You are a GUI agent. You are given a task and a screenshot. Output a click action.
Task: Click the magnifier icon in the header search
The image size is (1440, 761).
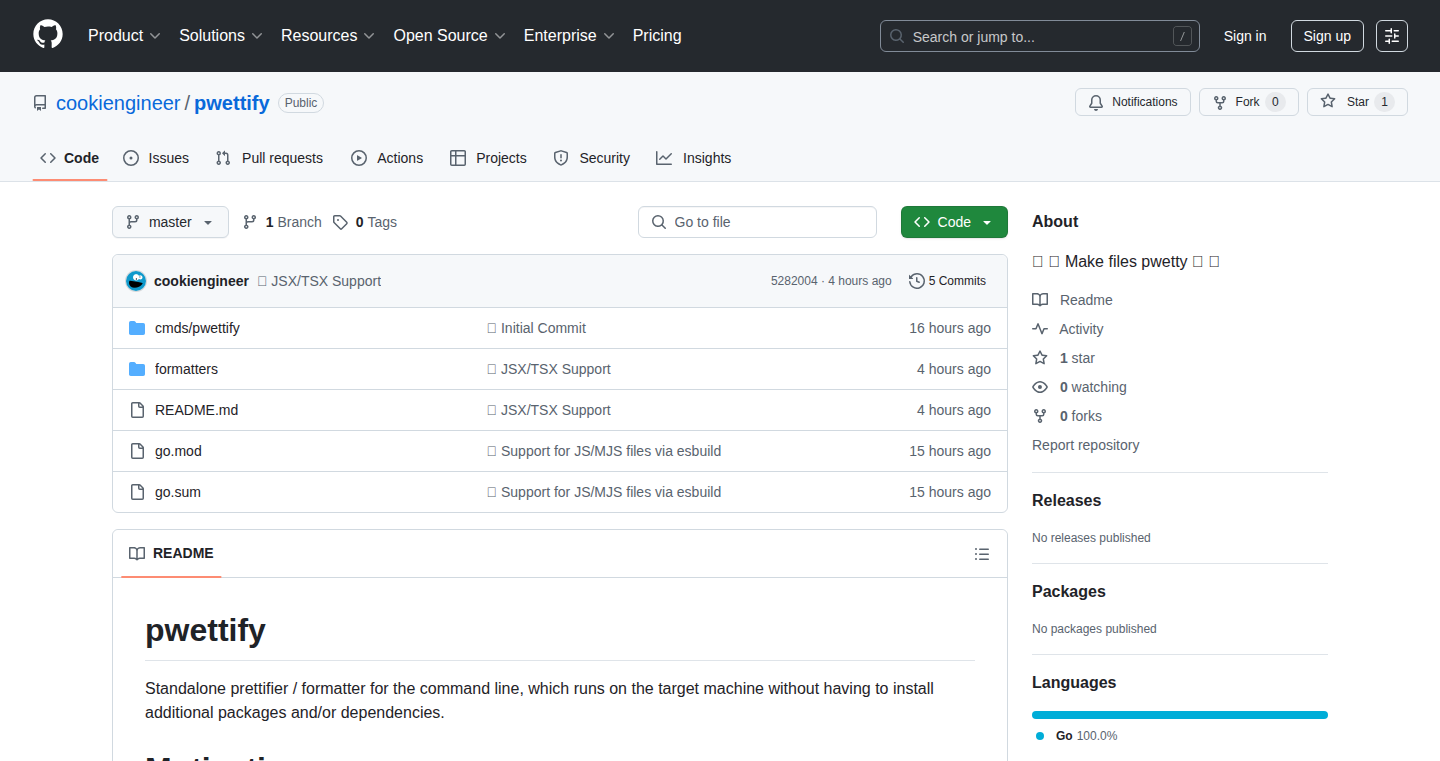(x=897, y=36)
